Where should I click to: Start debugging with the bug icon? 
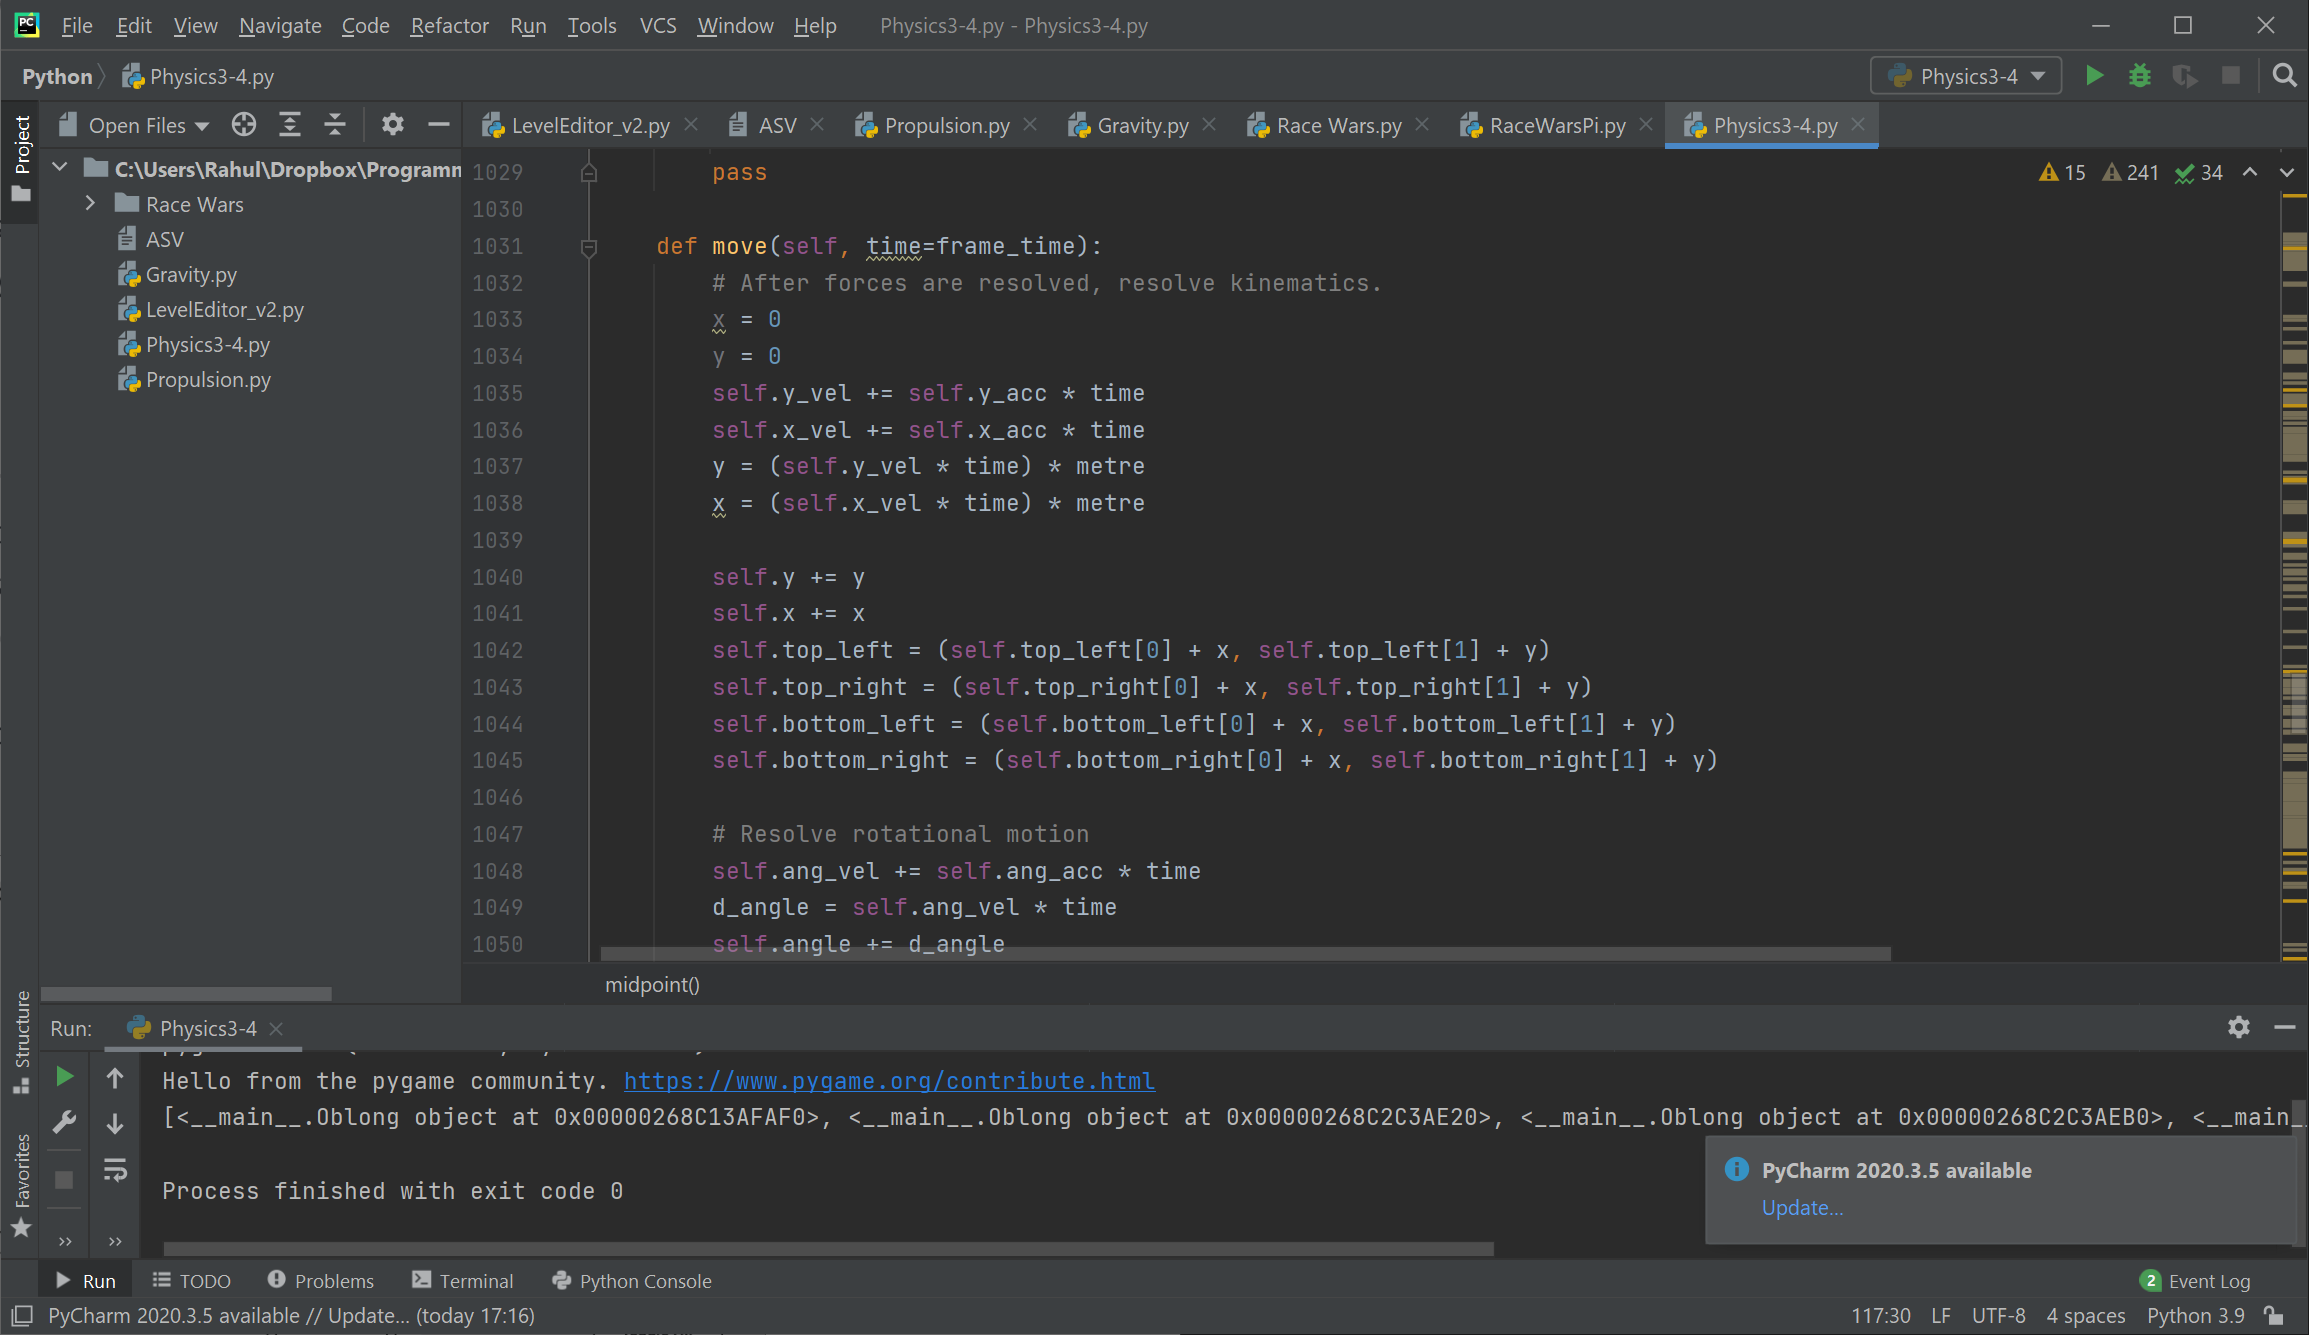(x=2139, y=76)
